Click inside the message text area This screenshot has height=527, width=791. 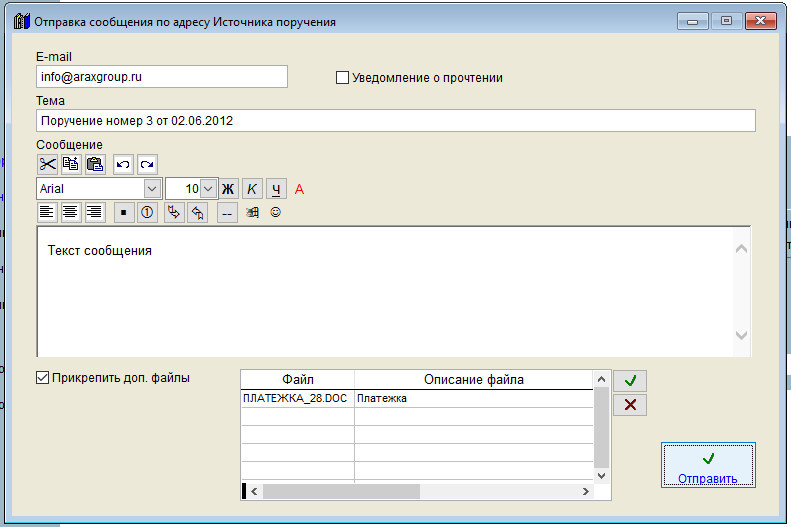pyautogui.click(x=386, y=292)
